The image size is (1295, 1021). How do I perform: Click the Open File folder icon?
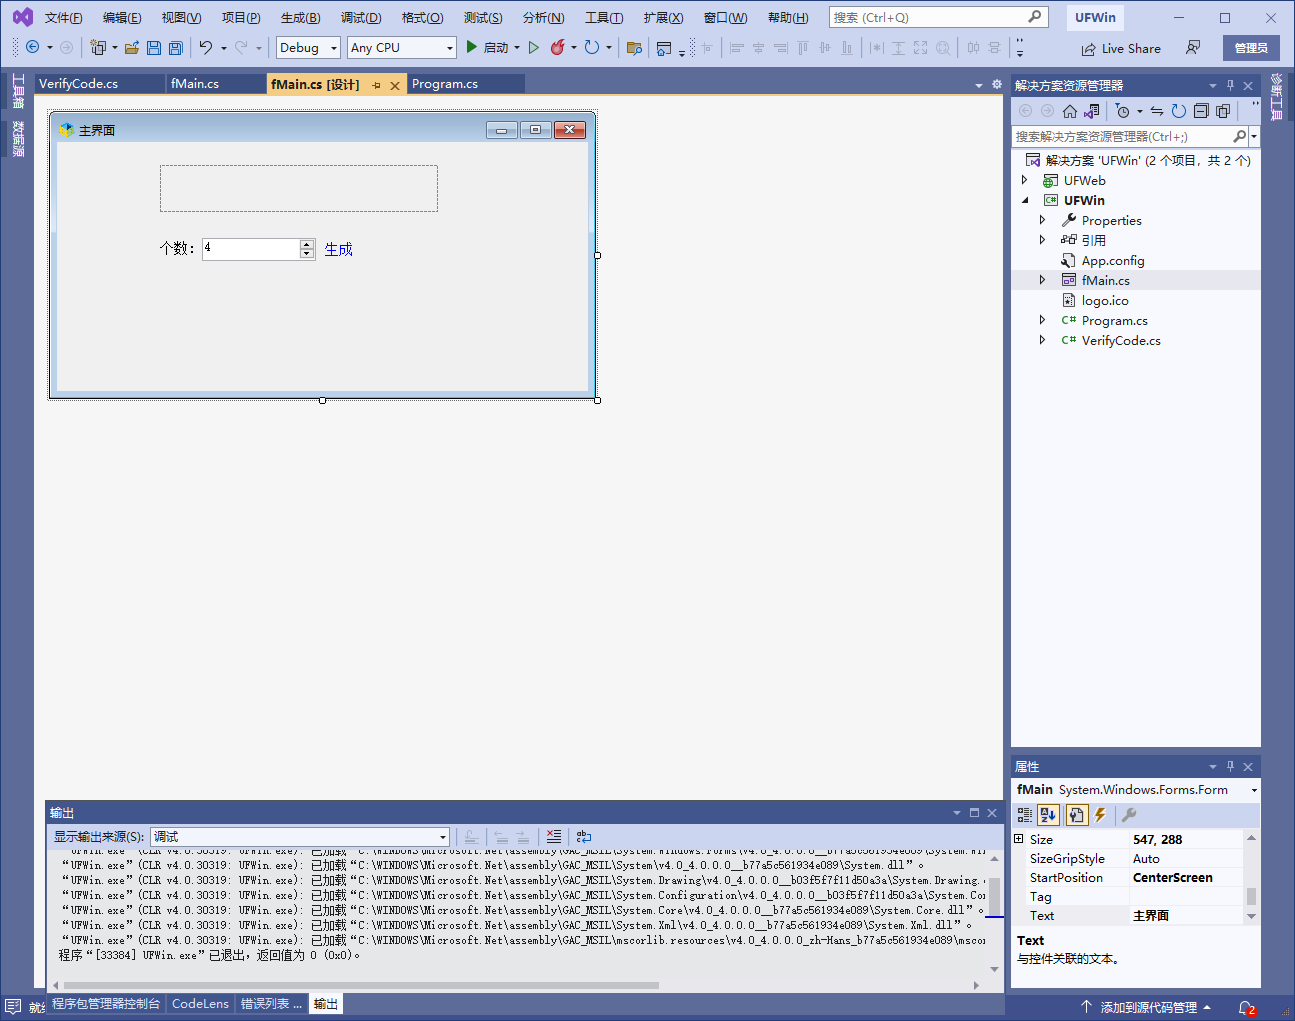(131, 47)
